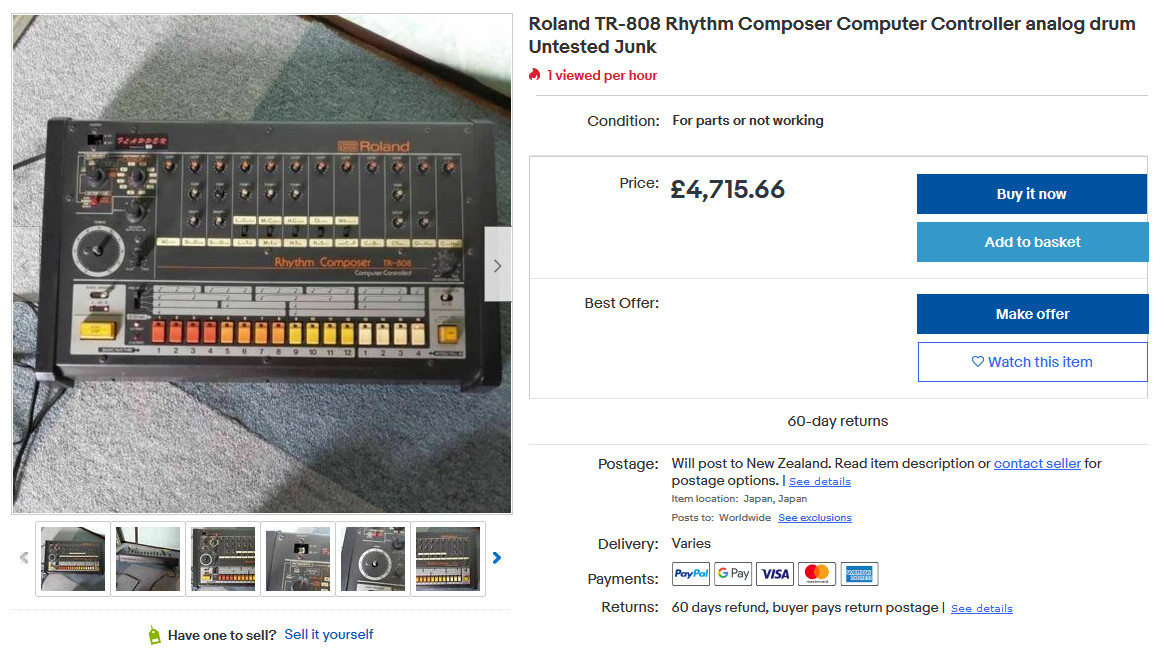Viewport: 1166px width, 654px height.
Task: Click the Visa card icon
Action: point(775,574)
